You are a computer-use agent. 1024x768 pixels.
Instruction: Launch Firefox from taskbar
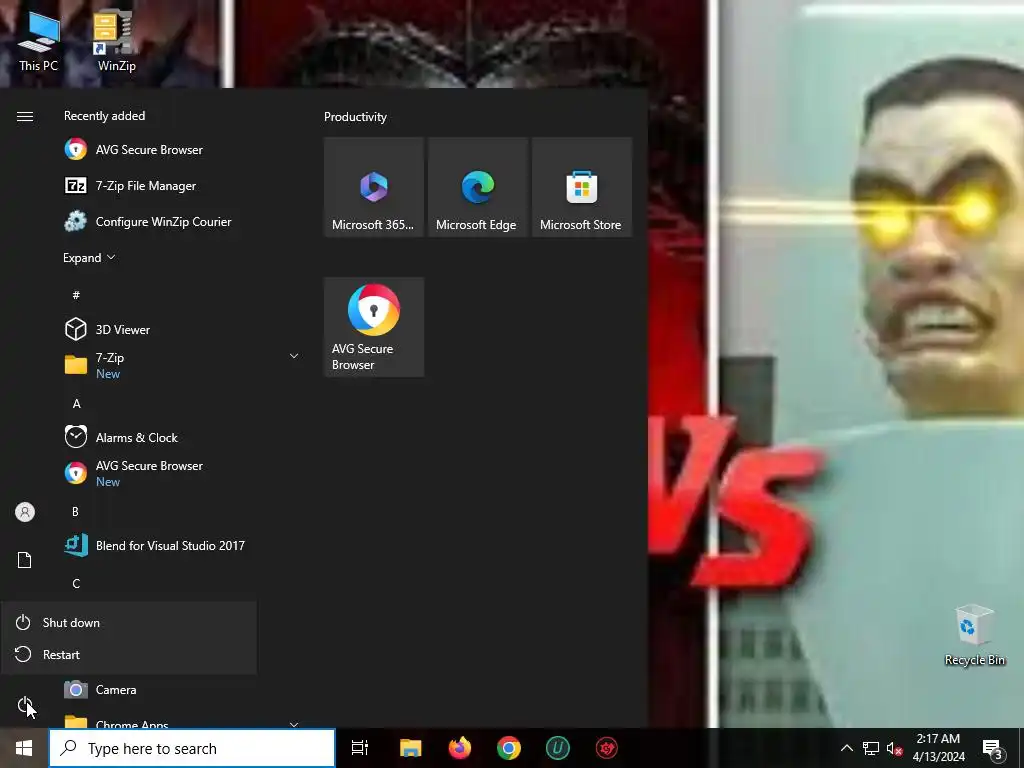460,748
